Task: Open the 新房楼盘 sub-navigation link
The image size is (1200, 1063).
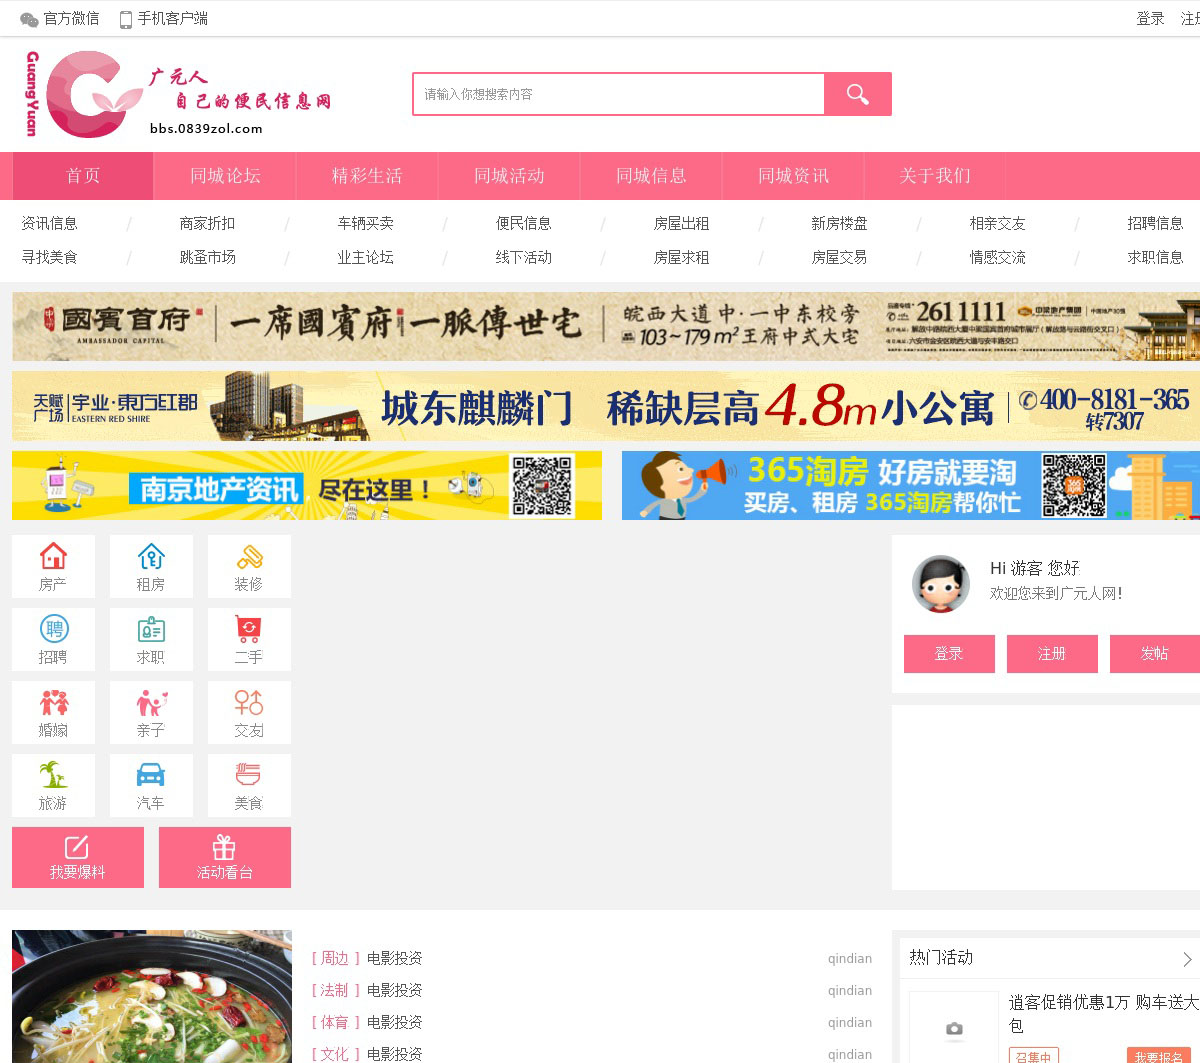Action: (x=839, y=223)
